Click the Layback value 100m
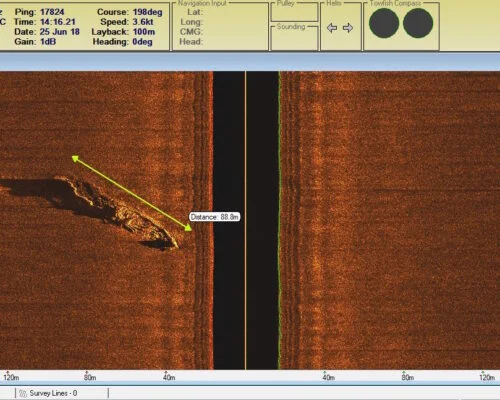The height and width of the screenshot is (400, 500). tap(144, 32)
